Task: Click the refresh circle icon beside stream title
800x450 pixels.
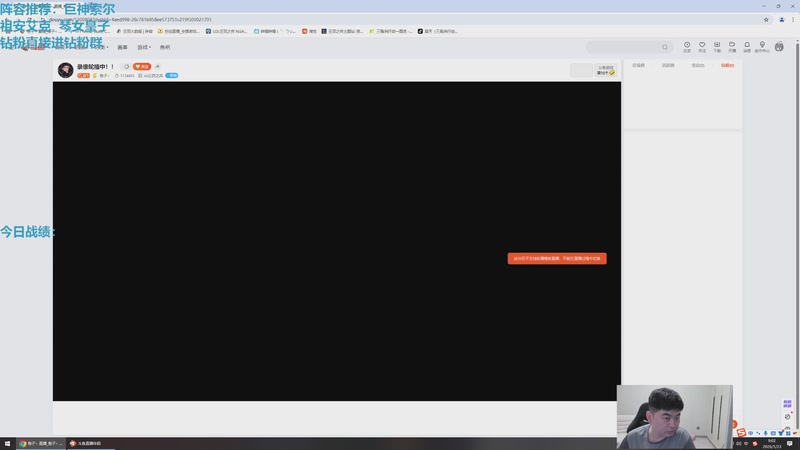Action: pyautogui.click(x=126, y=66)
